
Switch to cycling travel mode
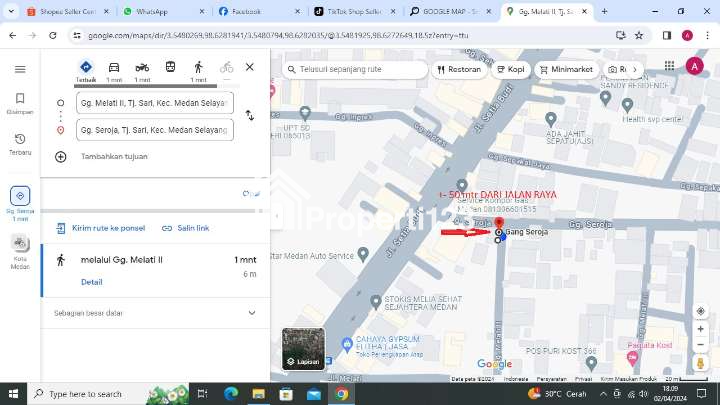click(x=226, y=69)
